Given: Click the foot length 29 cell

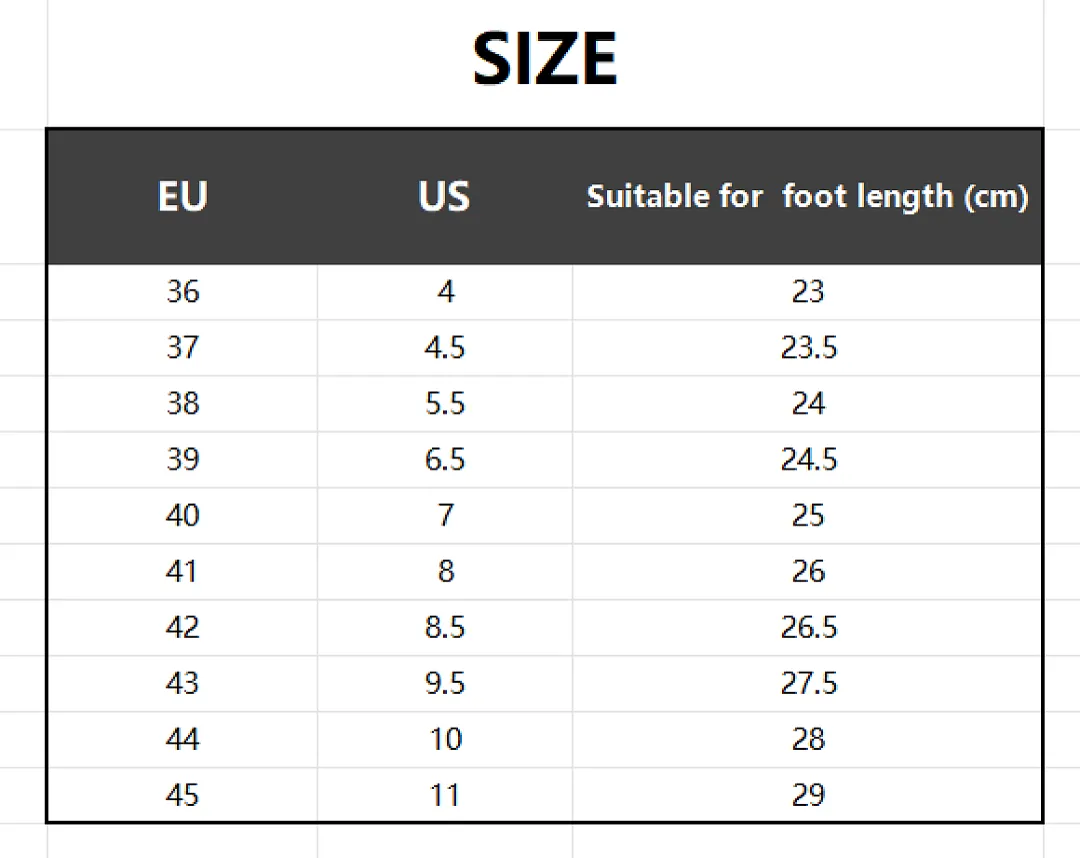Looking at the screenshot, I should [x=808, y=795].
